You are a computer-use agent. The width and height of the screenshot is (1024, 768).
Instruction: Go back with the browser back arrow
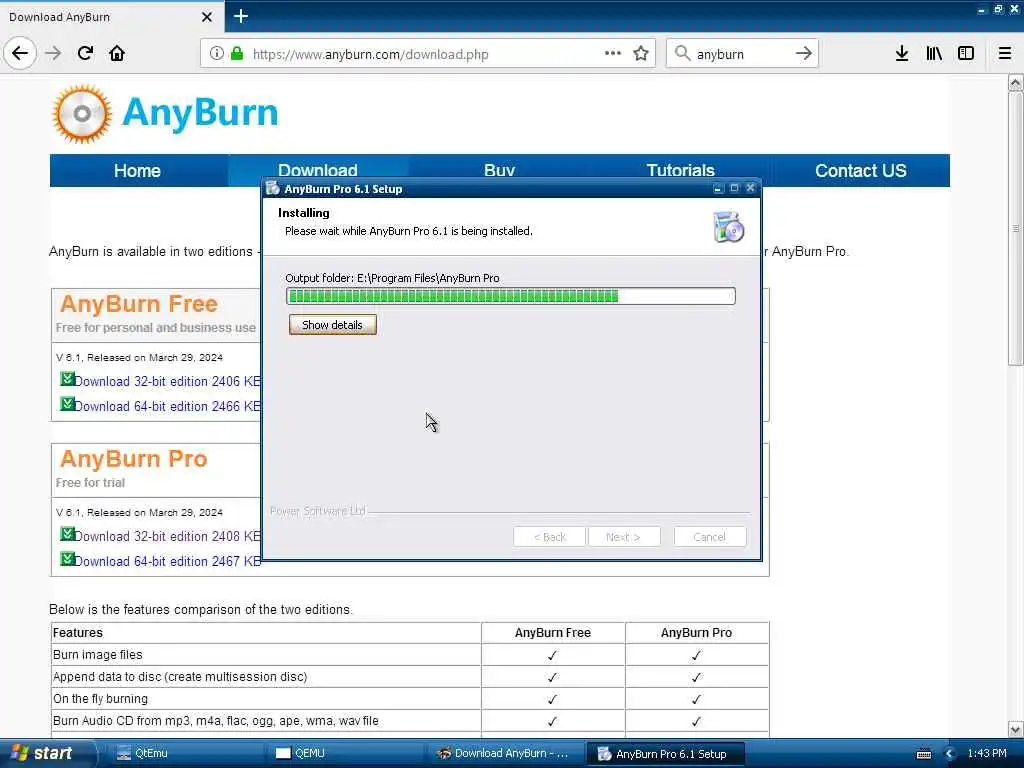(x=20, y=54)
